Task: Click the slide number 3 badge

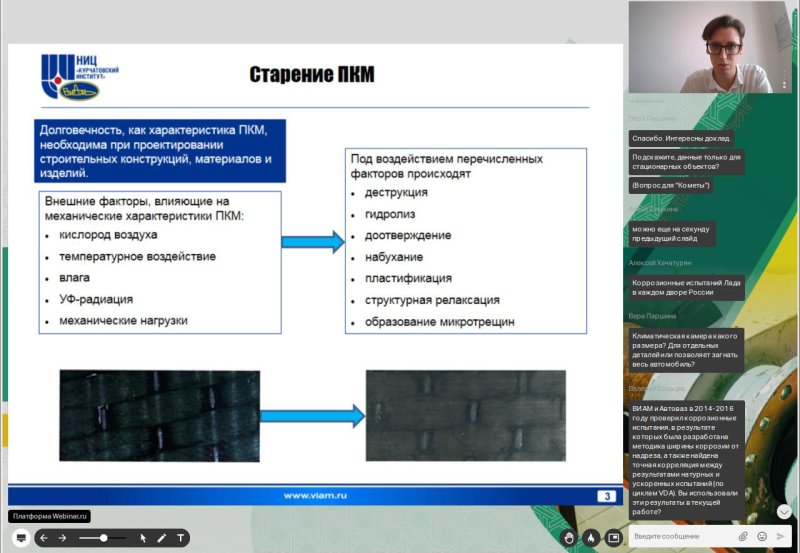Action: [607, 496]
